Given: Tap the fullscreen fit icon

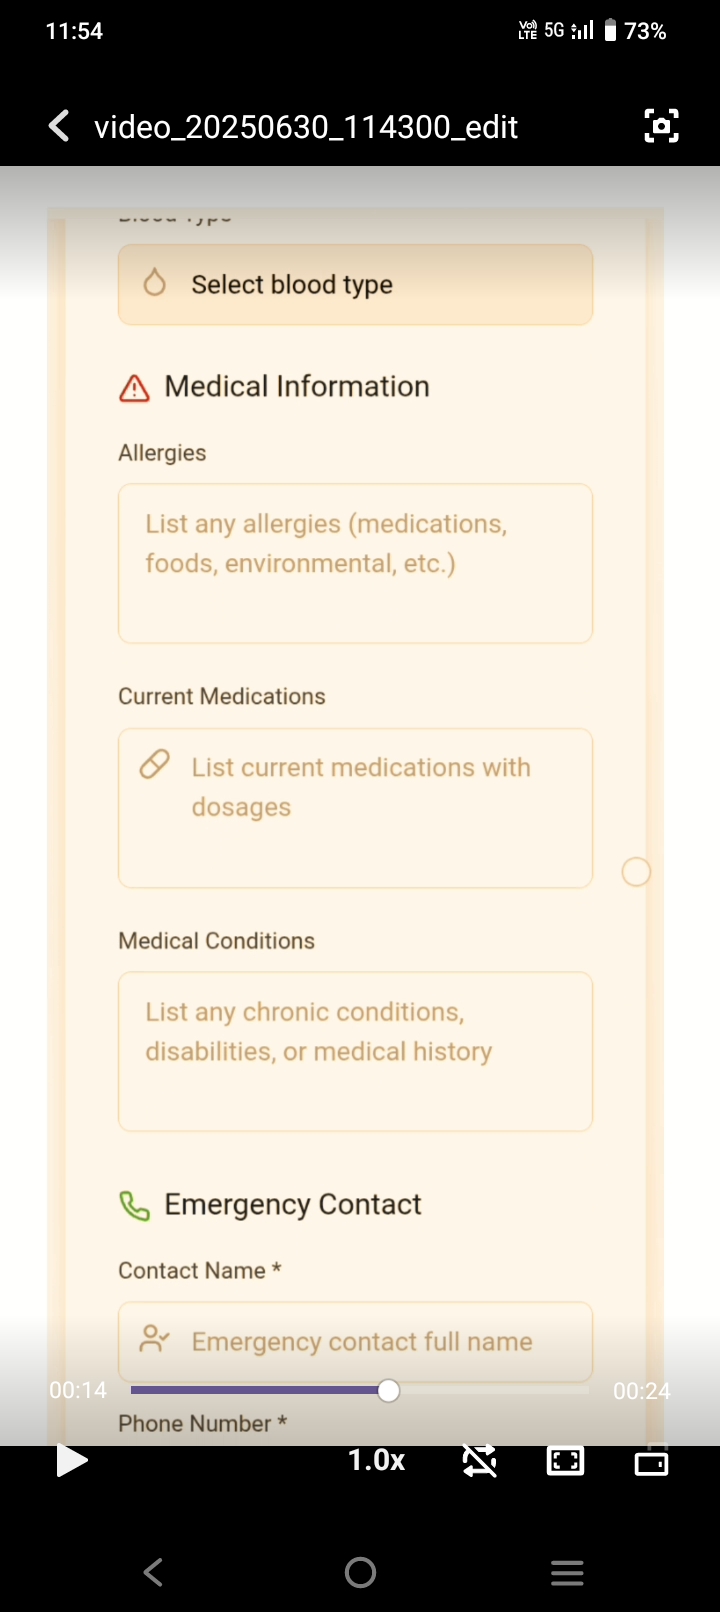Looking at the screenshot, I should 565,1461.
